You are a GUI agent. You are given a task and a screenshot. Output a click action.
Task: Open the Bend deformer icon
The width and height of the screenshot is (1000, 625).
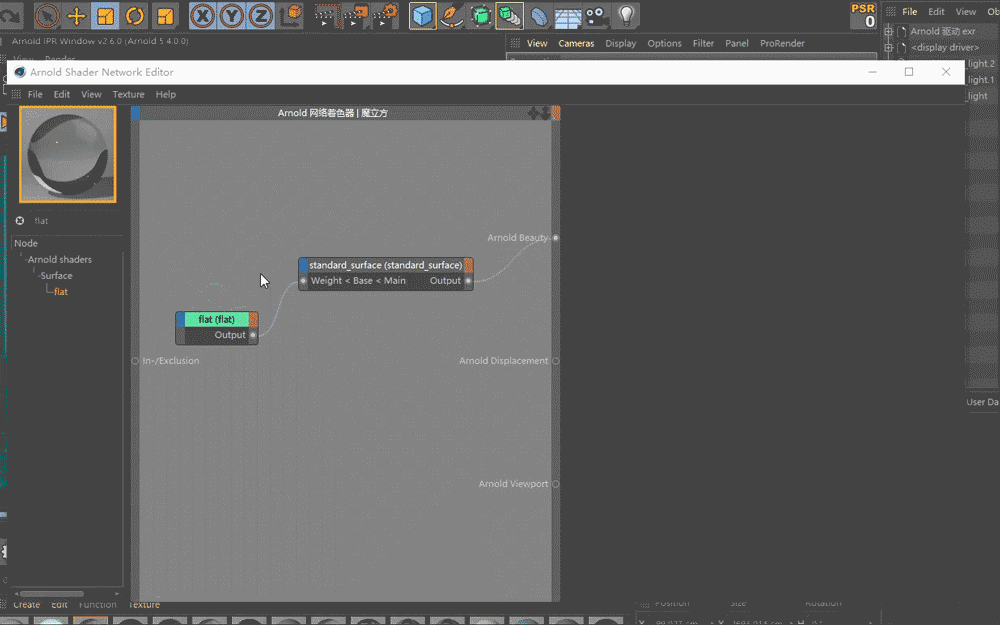539,15
